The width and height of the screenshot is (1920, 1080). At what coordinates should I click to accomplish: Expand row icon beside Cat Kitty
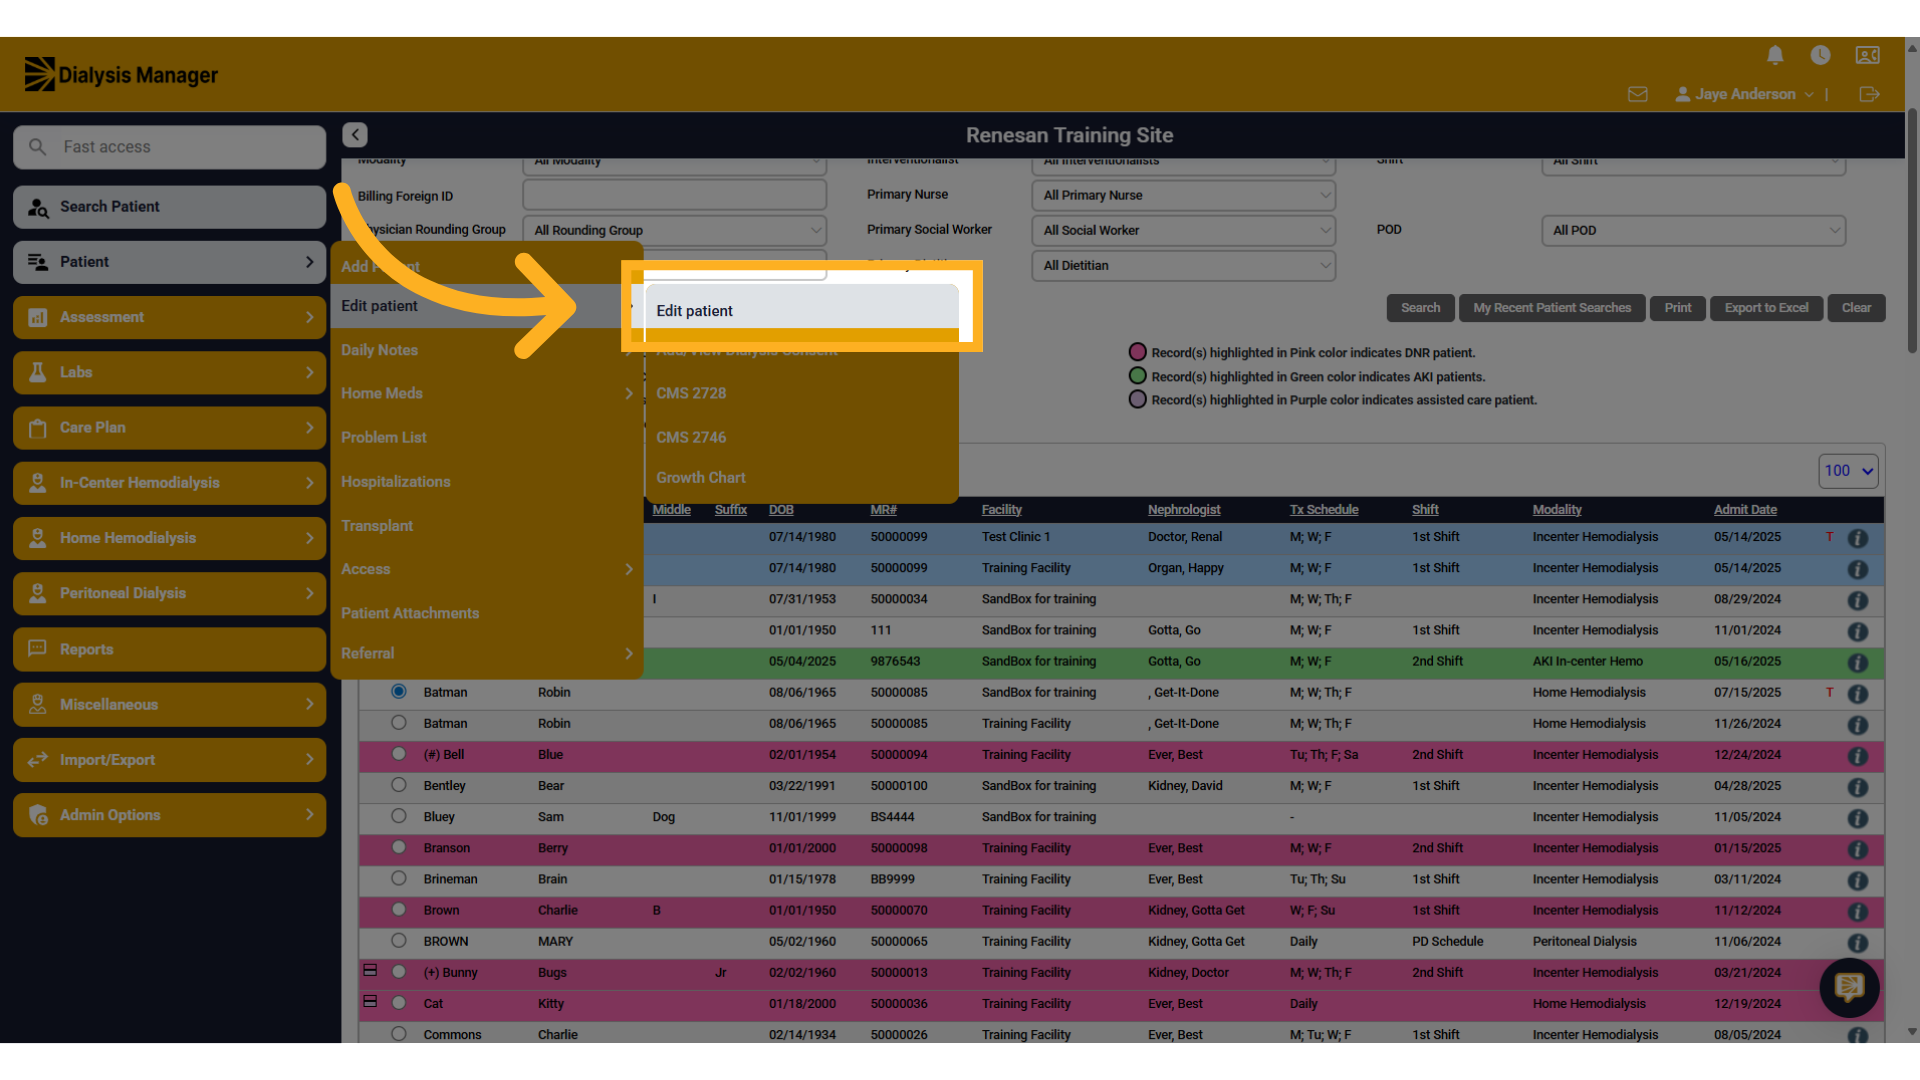click(x=370, y=1001)
